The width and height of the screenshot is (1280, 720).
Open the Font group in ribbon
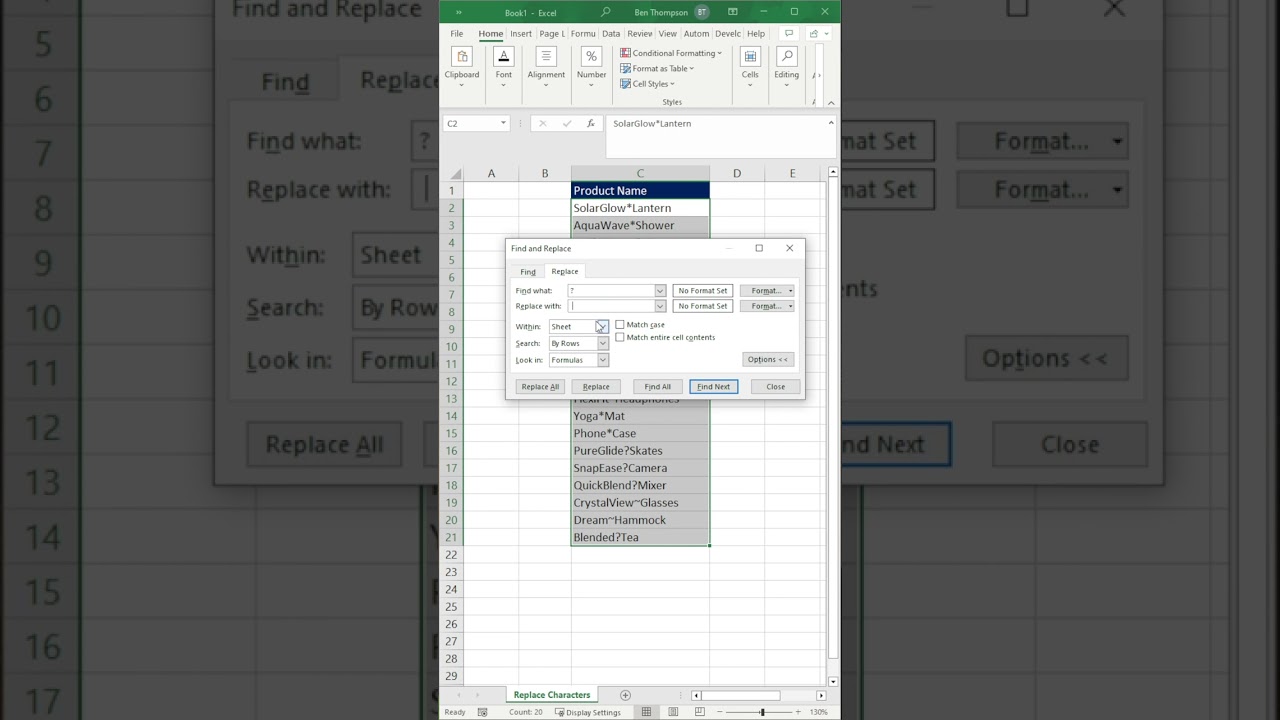tap(504, 67)
